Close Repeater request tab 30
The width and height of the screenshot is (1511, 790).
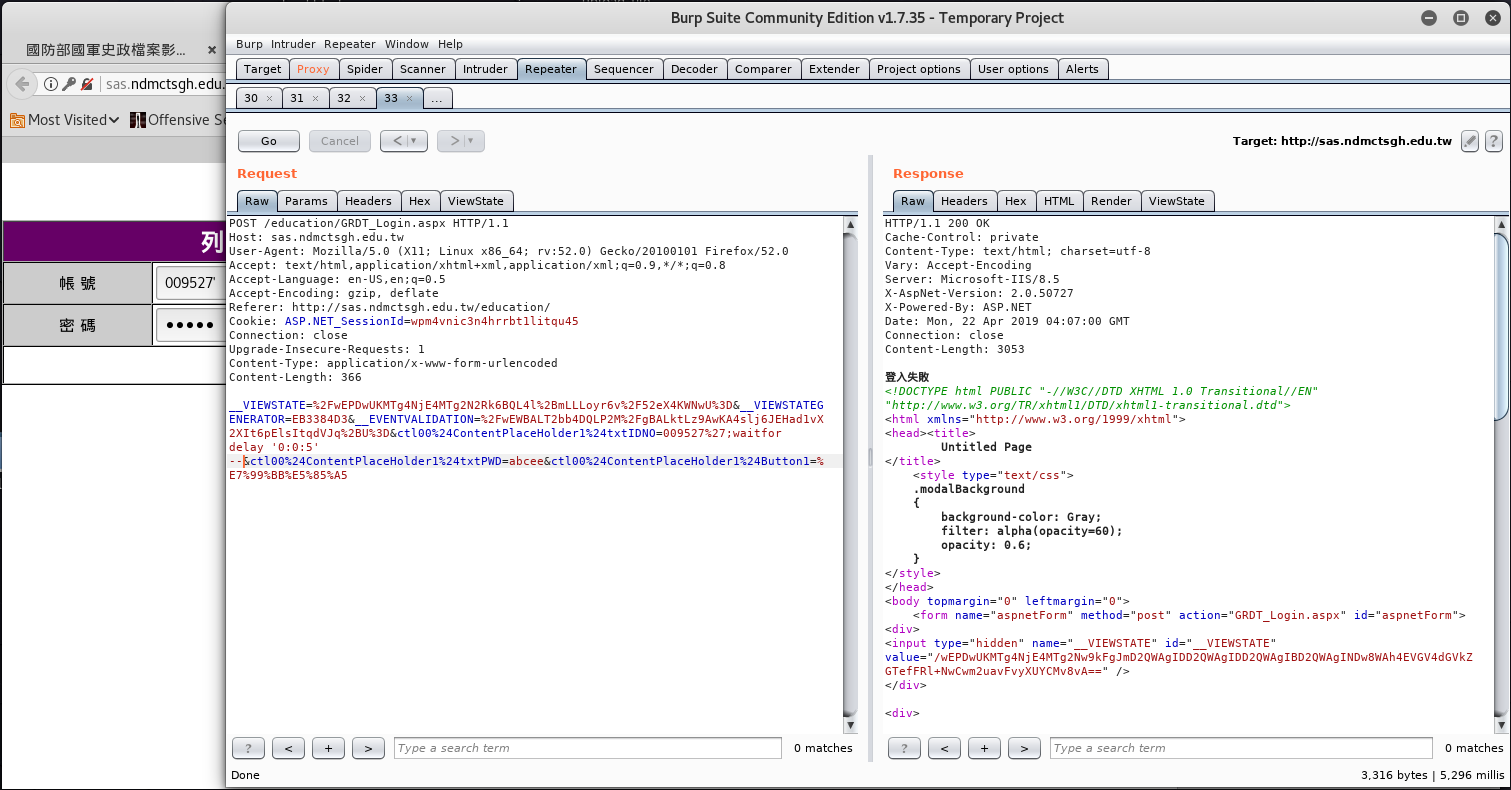pos(269,99)
